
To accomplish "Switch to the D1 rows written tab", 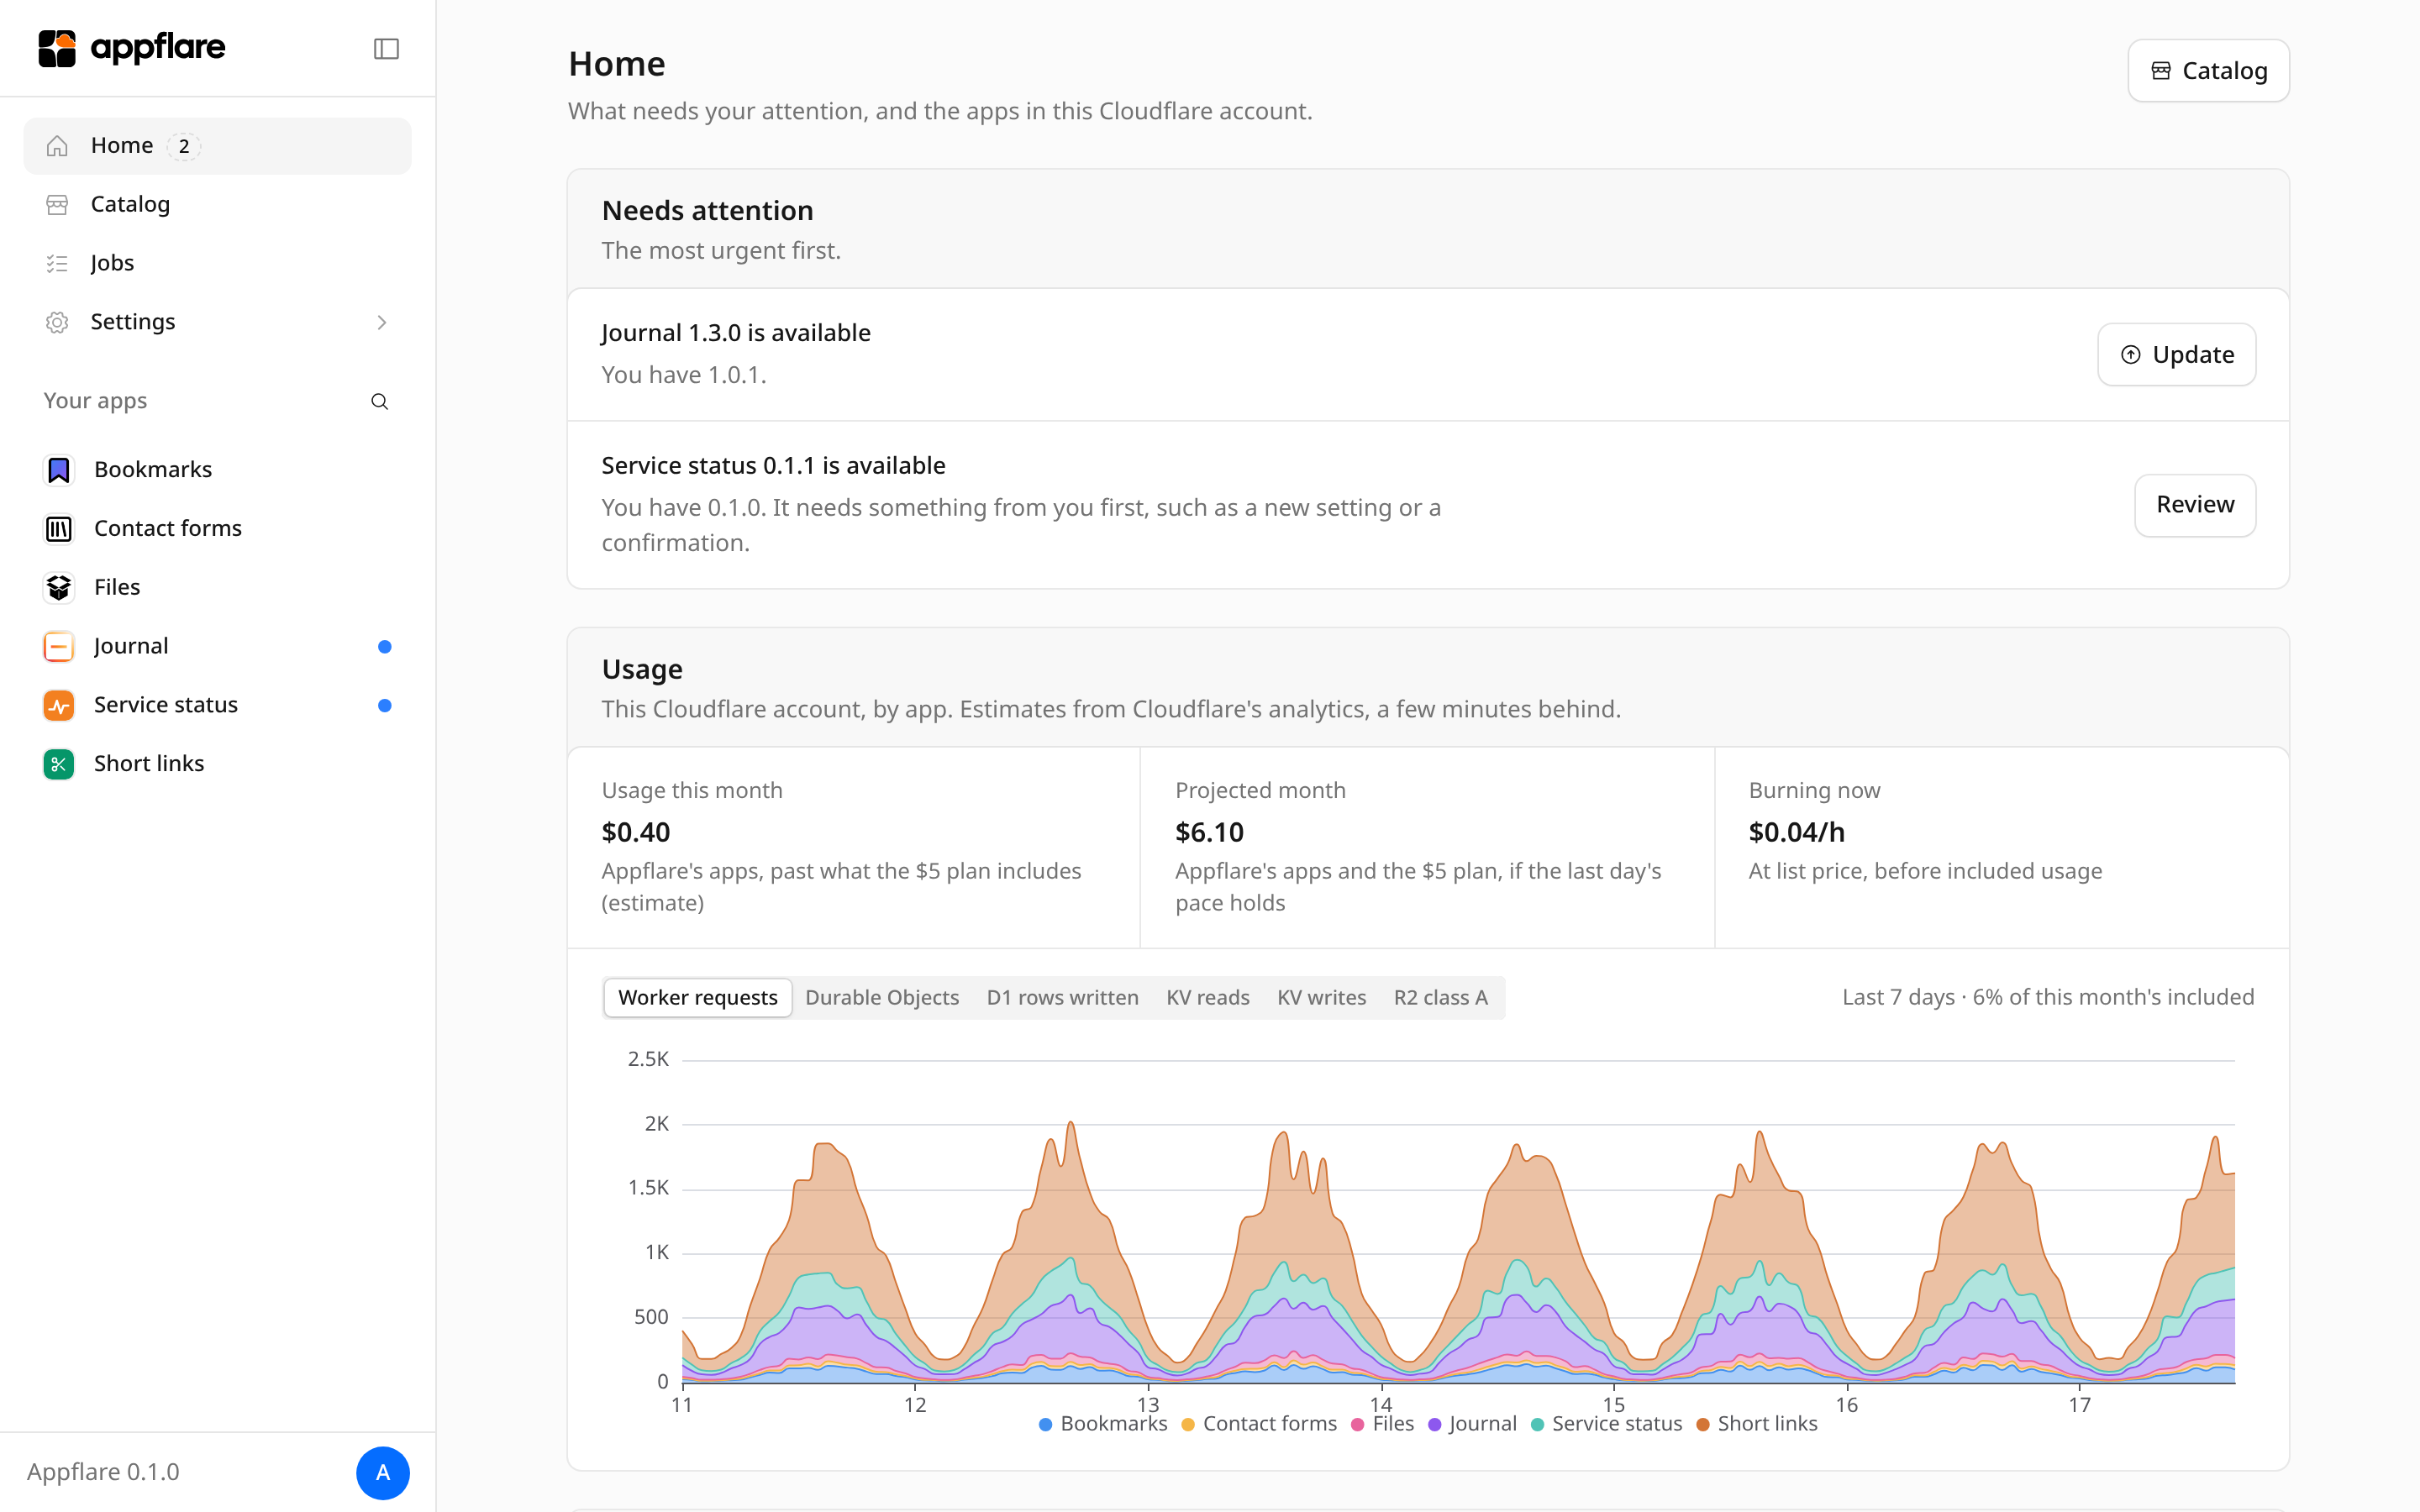I will click(1062, 997).
